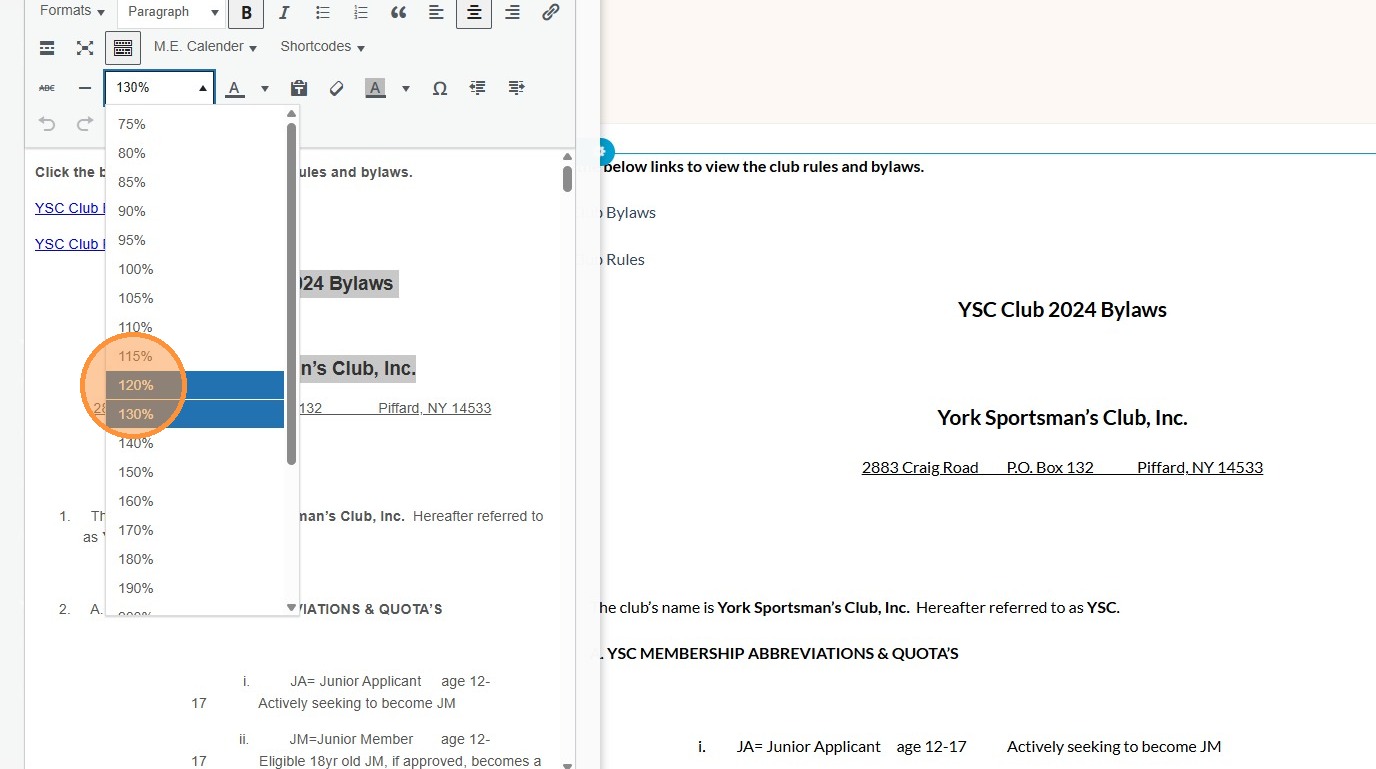Insert a bulleted list
Image resolution: width=1376 pixels, height=769 pixels.
pyautogui.click(x=322, y=12)
